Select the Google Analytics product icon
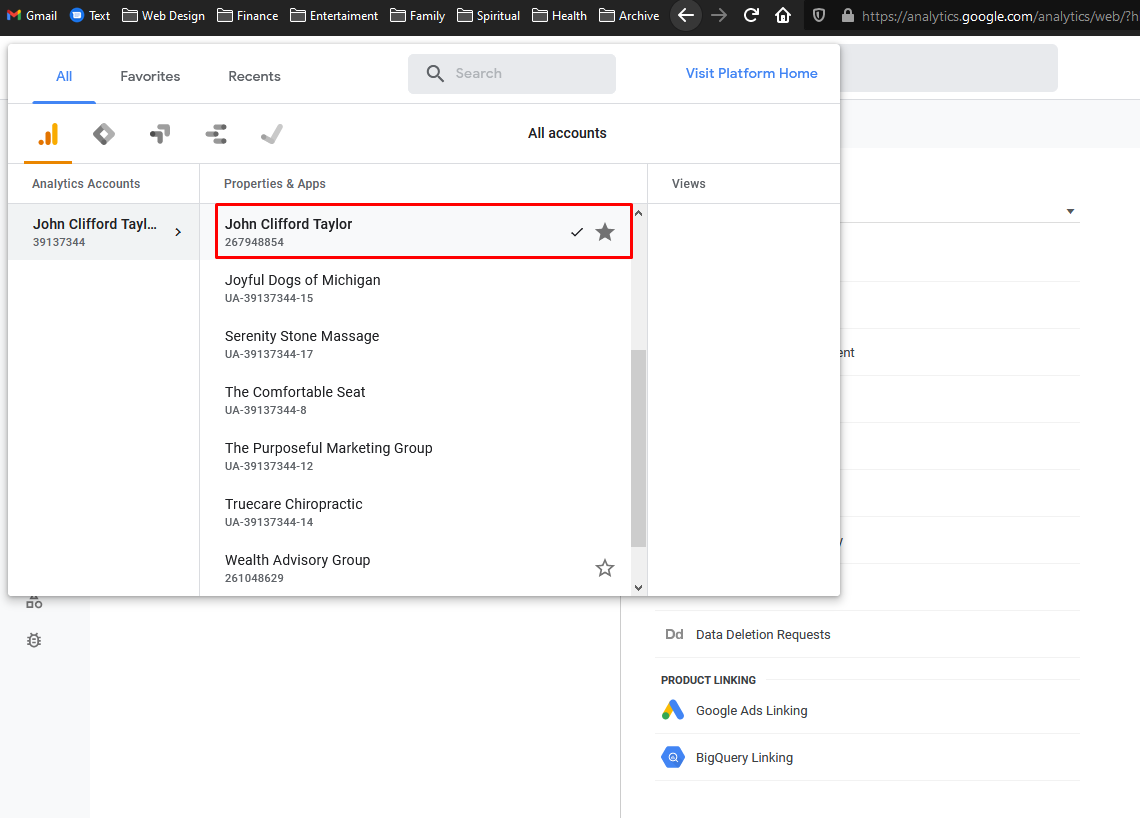The image size is (1140, 818). (x=48, y=135)
